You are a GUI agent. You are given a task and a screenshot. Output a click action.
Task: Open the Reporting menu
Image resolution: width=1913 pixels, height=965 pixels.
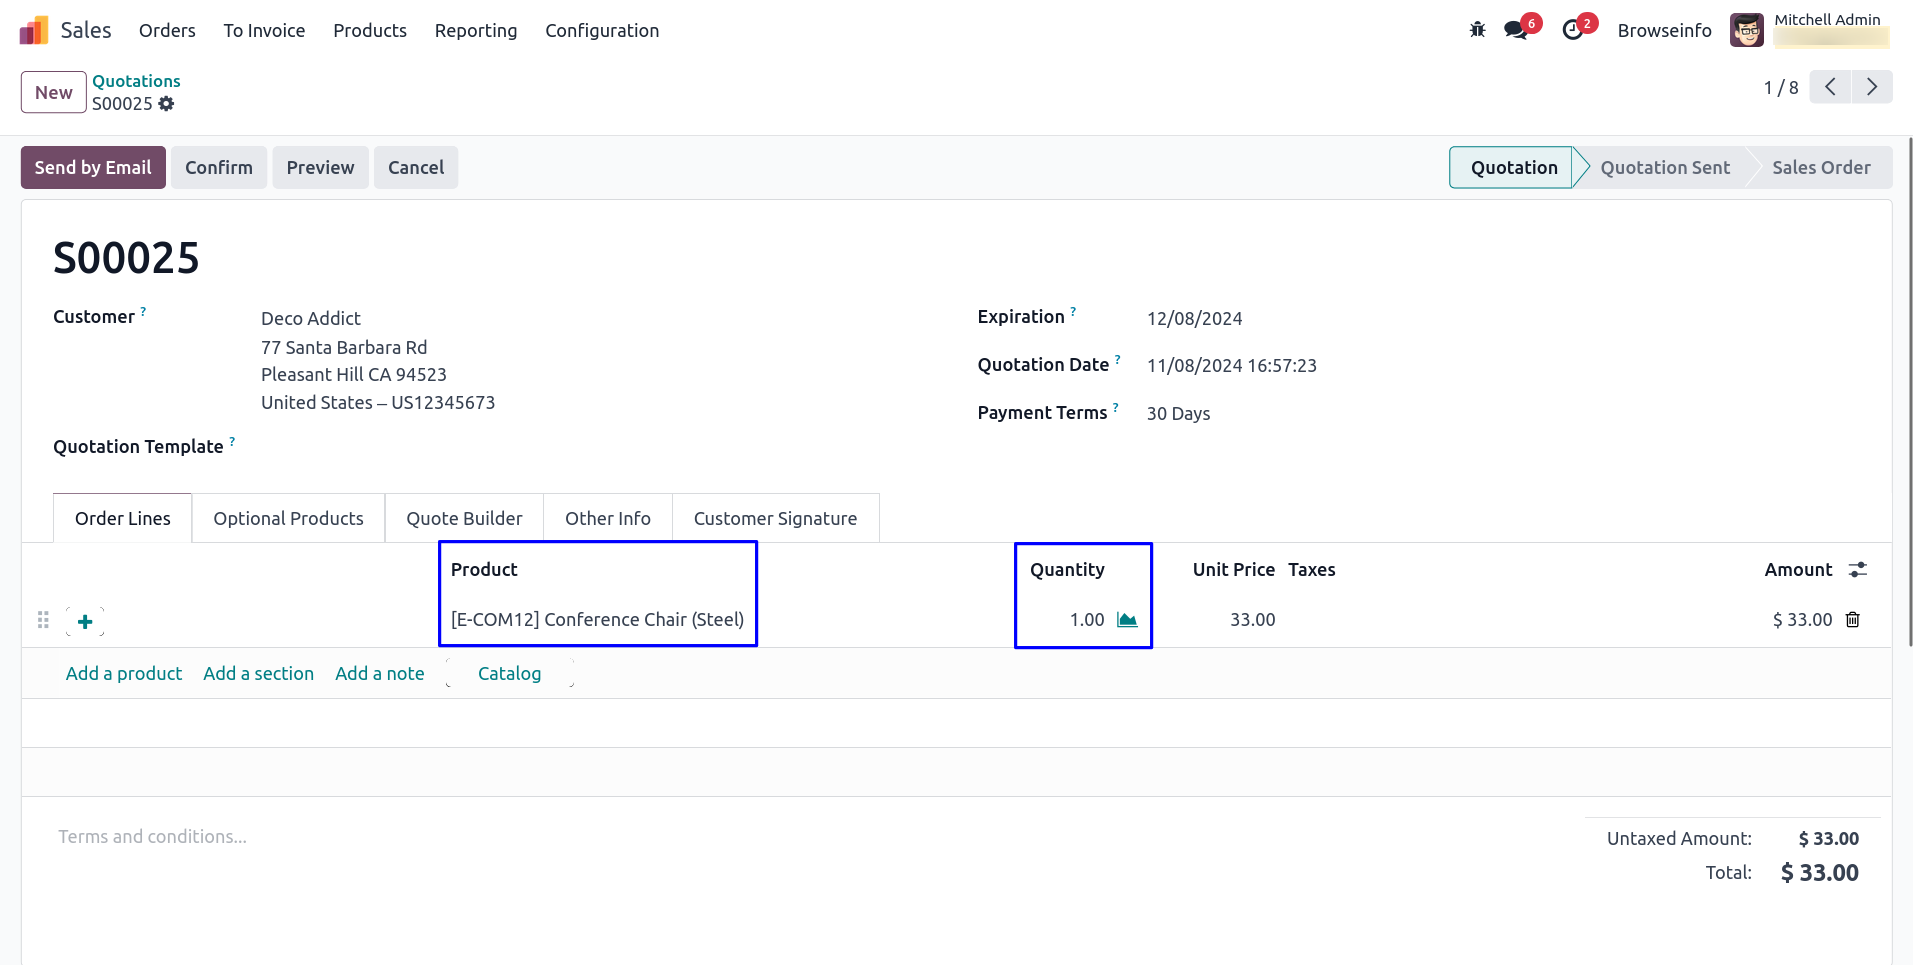475,31
